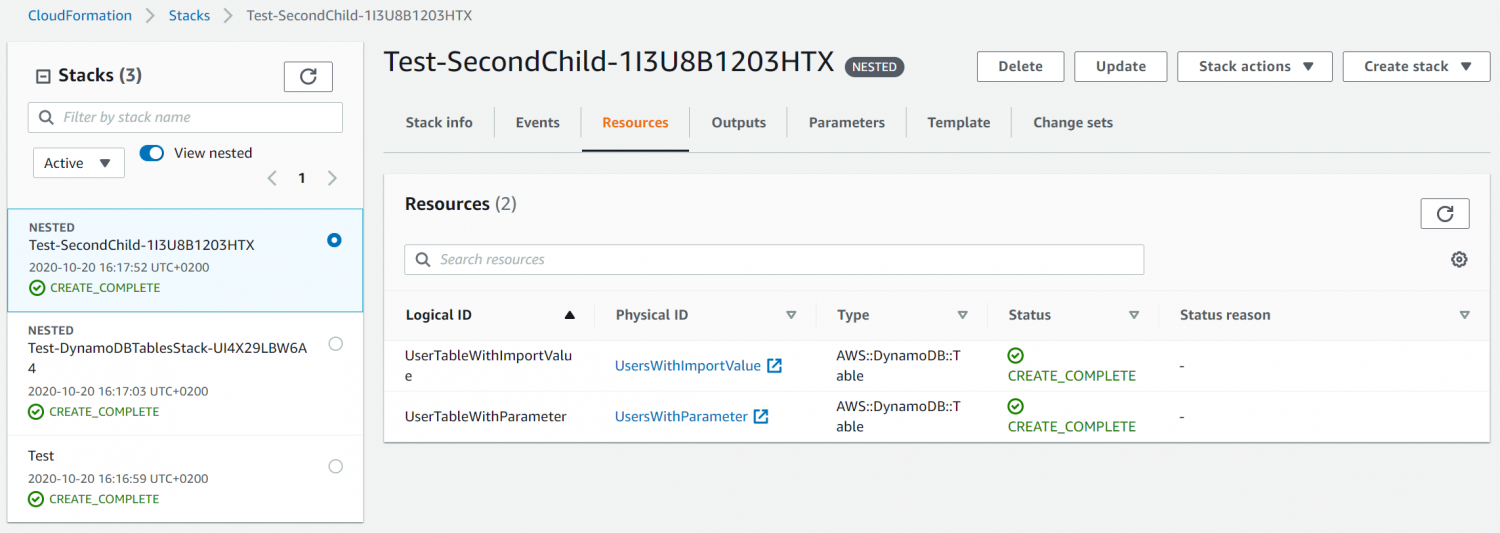This screenshot has height=533, width=1500.
Task: Refresh the Stacks list
Action: pos(308,77)
